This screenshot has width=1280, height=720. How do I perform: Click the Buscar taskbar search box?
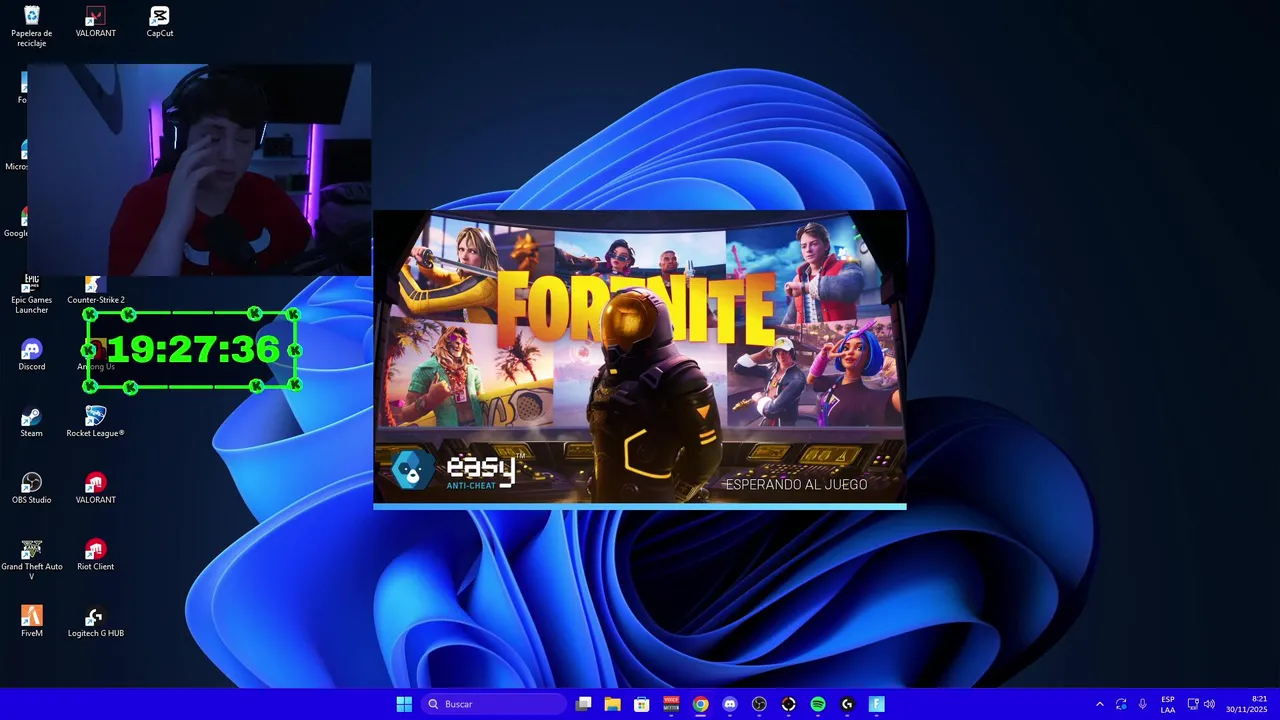[x=494, y=704]
